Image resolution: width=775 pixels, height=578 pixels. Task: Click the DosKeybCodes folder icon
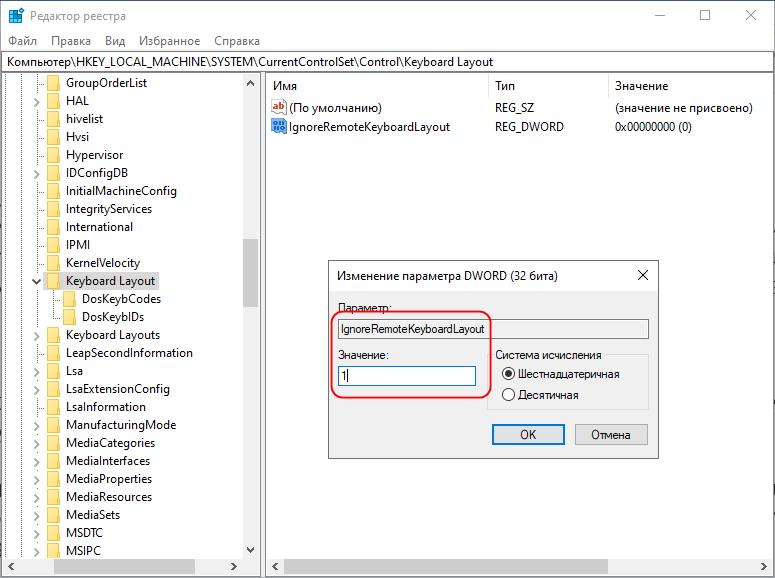(70, 299)
